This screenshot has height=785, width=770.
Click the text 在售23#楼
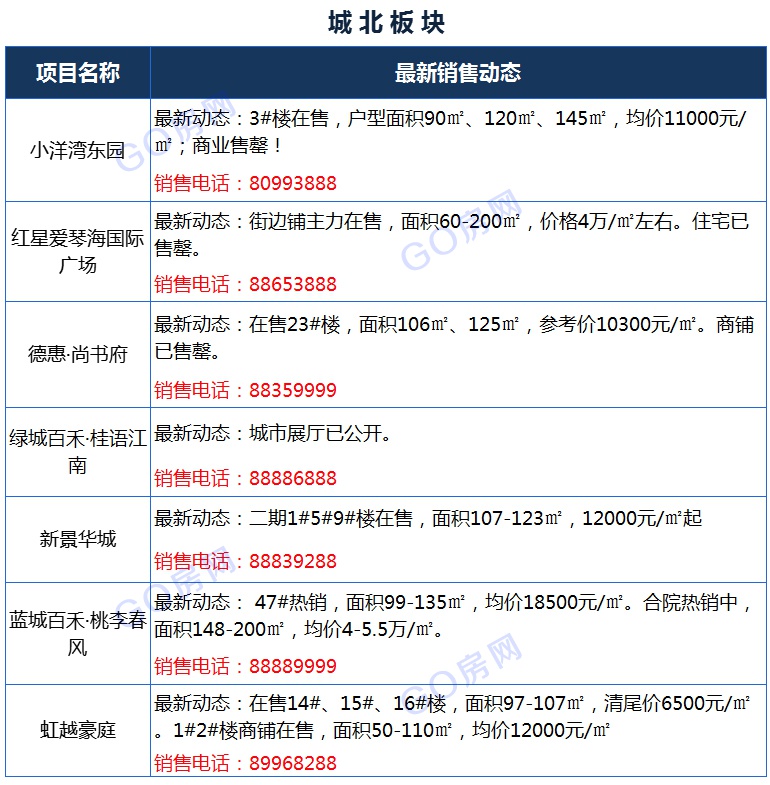[295, 324]
